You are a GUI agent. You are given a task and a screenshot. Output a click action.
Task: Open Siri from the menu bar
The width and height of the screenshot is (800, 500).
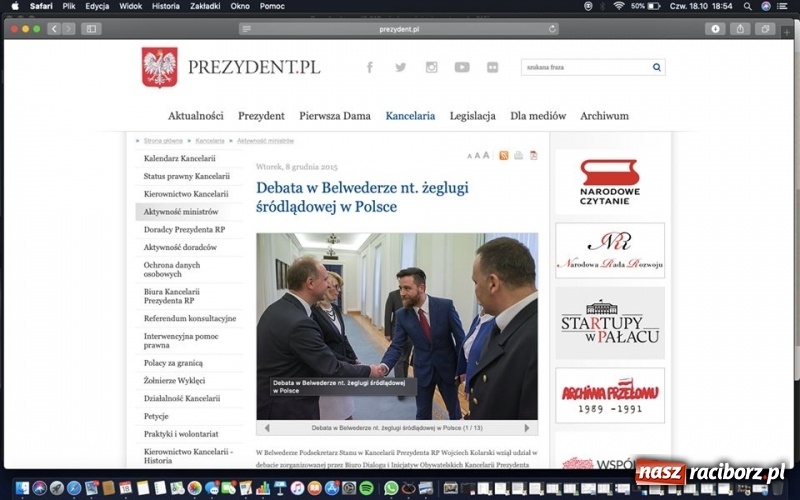pos(766,6)
